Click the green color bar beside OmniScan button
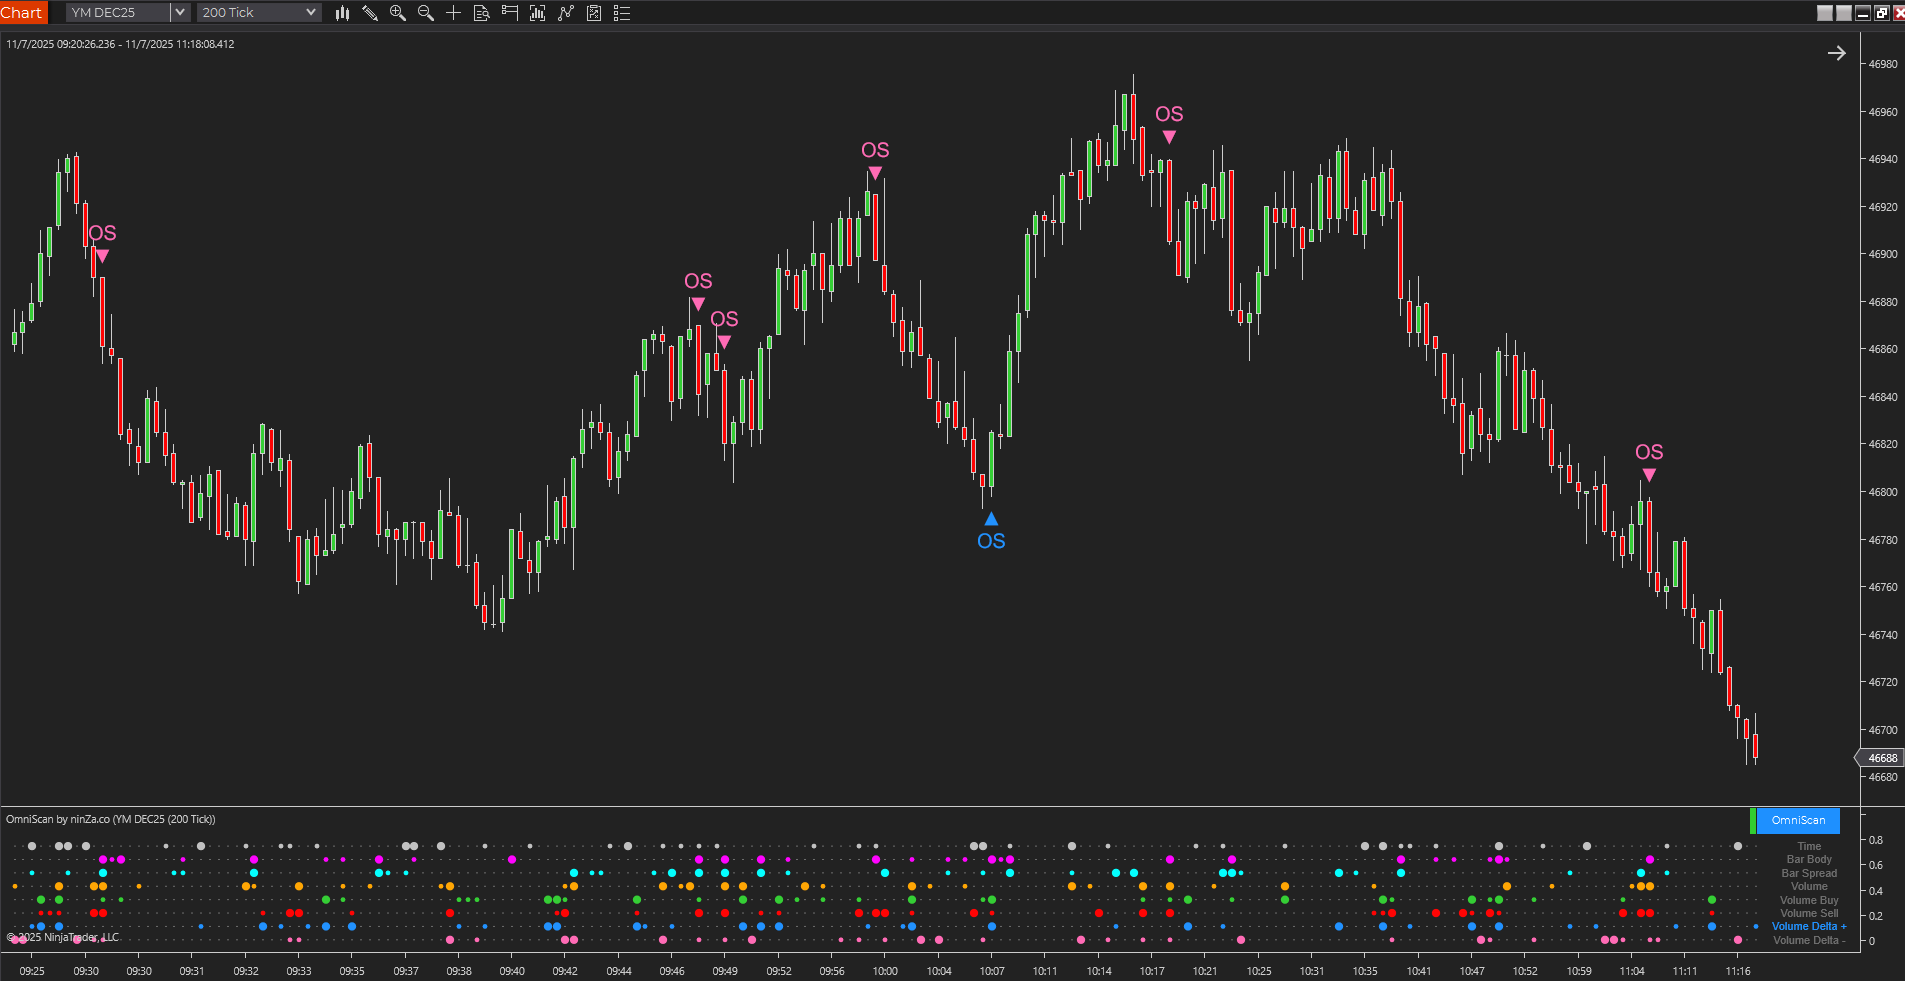 pos(1752,820)
